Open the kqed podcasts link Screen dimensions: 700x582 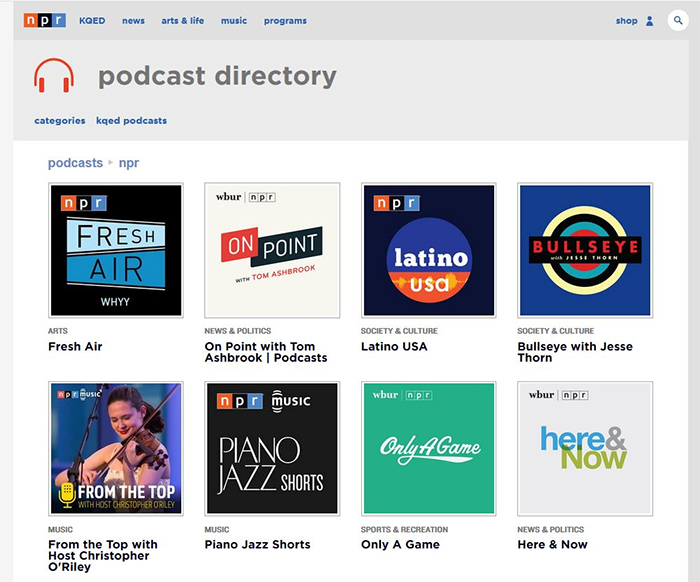coord(131,121)
